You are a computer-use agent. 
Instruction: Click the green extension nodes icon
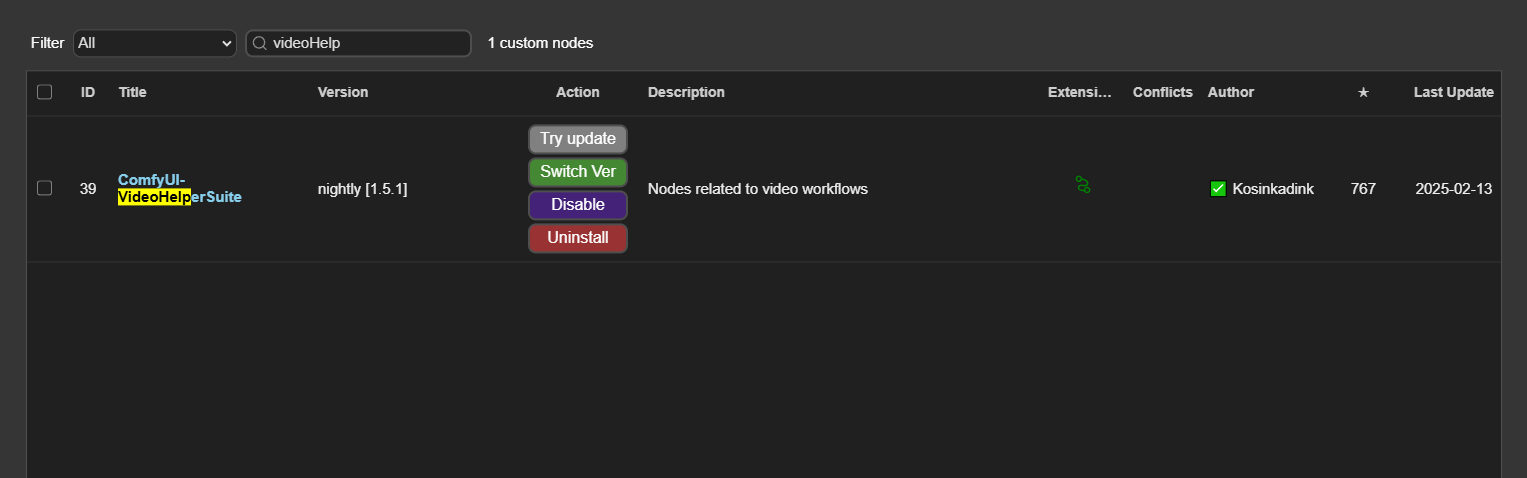click(x=1082, y=185)
